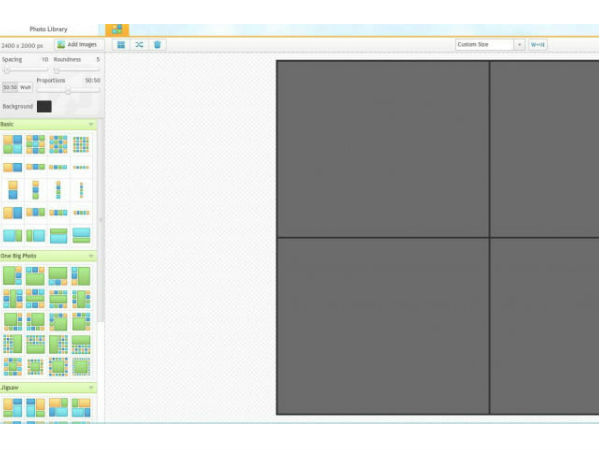
Task: Select the top-left collage cell
Action: click(x=383, y=149)
